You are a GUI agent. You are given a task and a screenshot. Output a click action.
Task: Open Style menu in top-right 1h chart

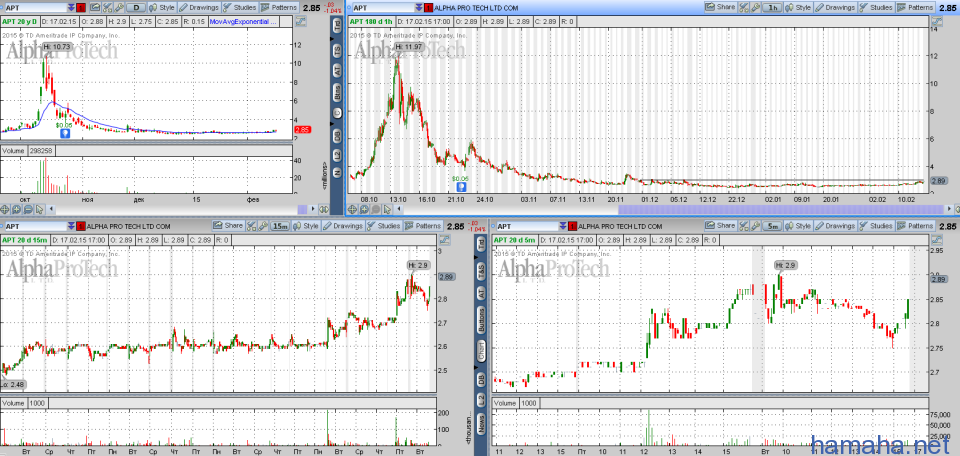798,7
